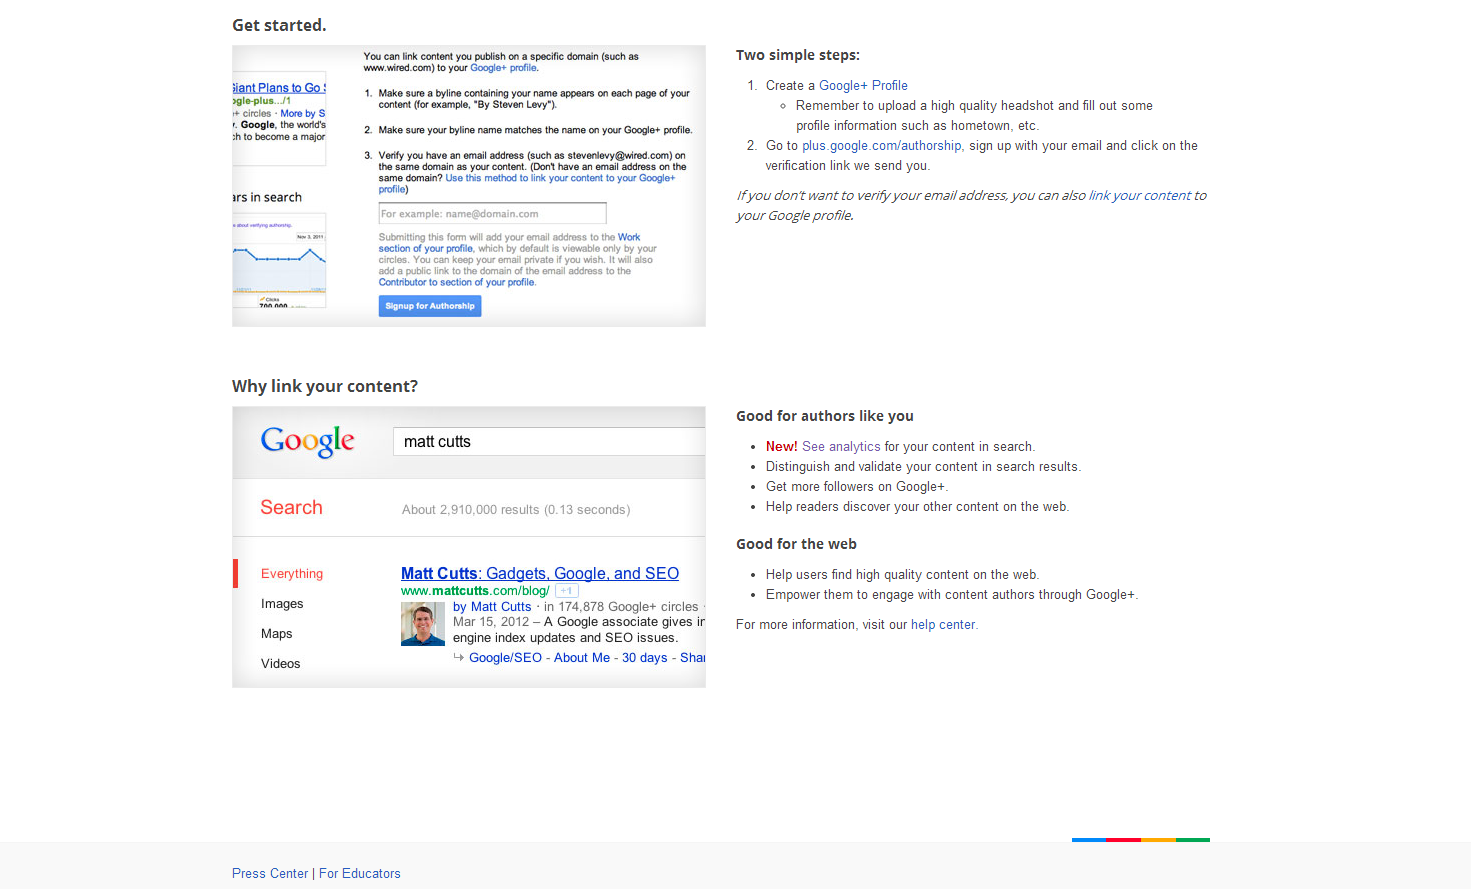Open the For Educators footer link
Viewport: 1471px width, 889px height.
[360, 874]
